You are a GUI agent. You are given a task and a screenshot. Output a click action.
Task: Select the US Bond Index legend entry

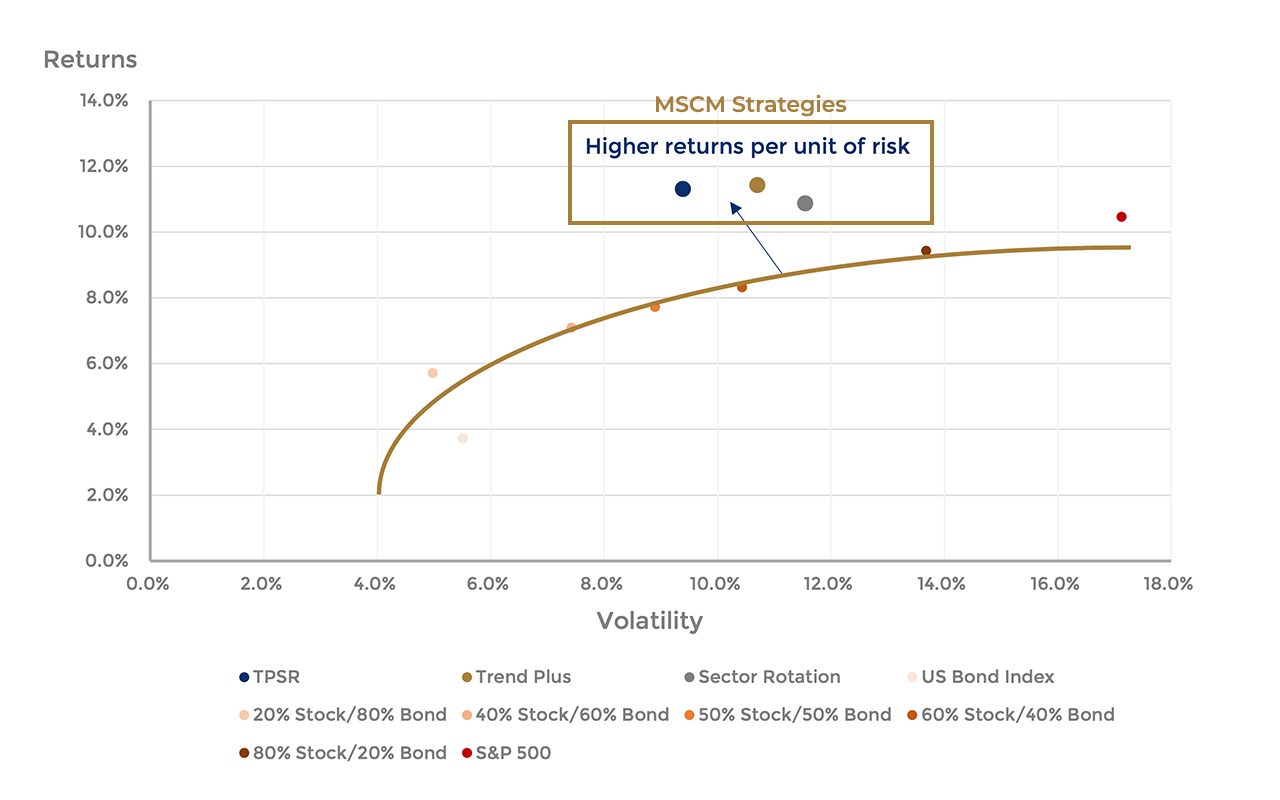pos(980,677)
